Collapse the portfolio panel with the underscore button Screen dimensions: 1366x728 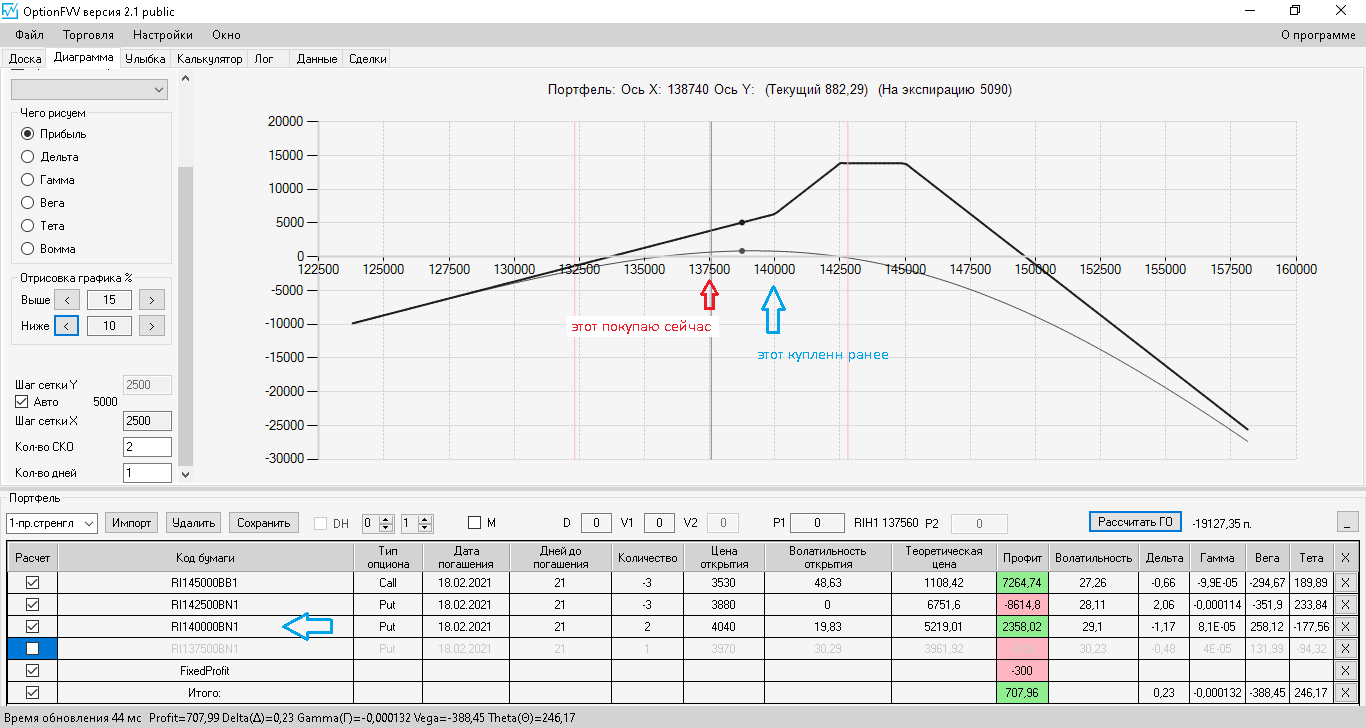tap(1348, 522)
